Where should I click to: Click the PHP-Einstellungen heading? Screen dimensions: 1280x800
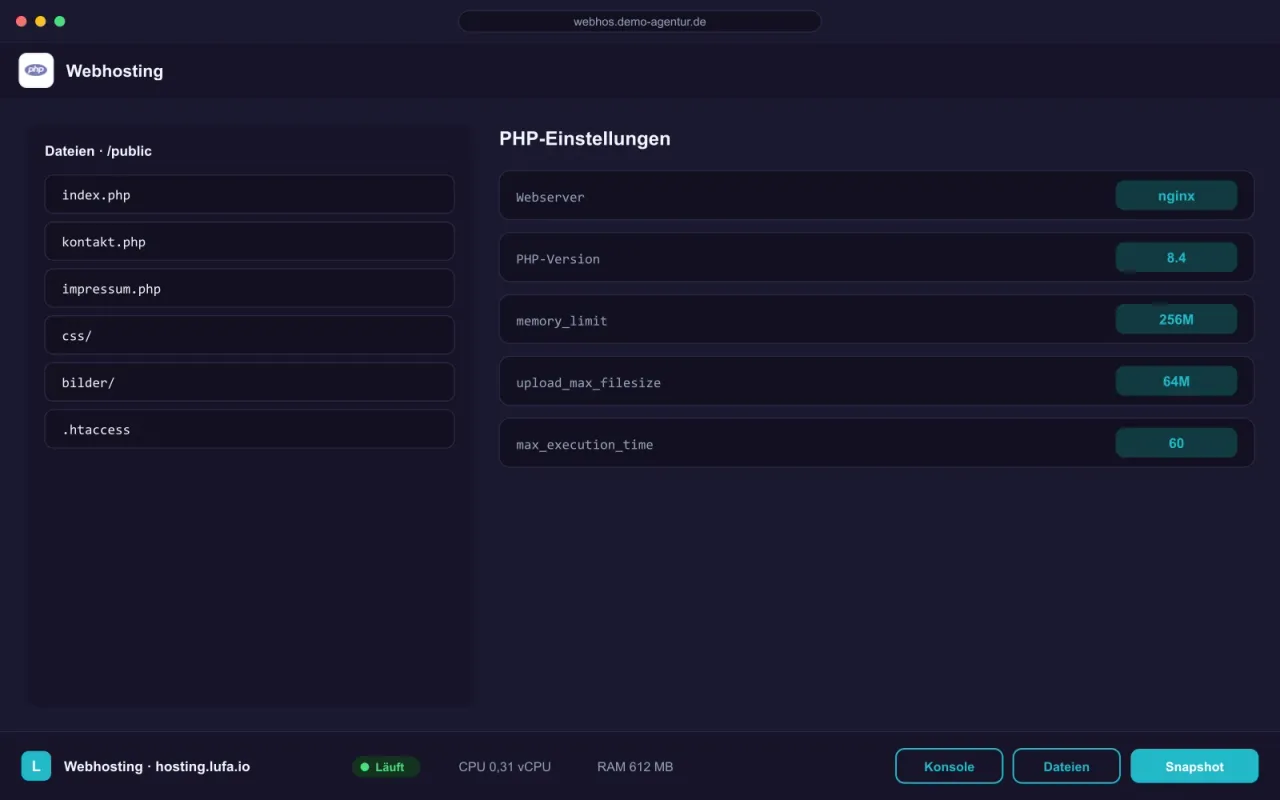[x=585, y=139]
